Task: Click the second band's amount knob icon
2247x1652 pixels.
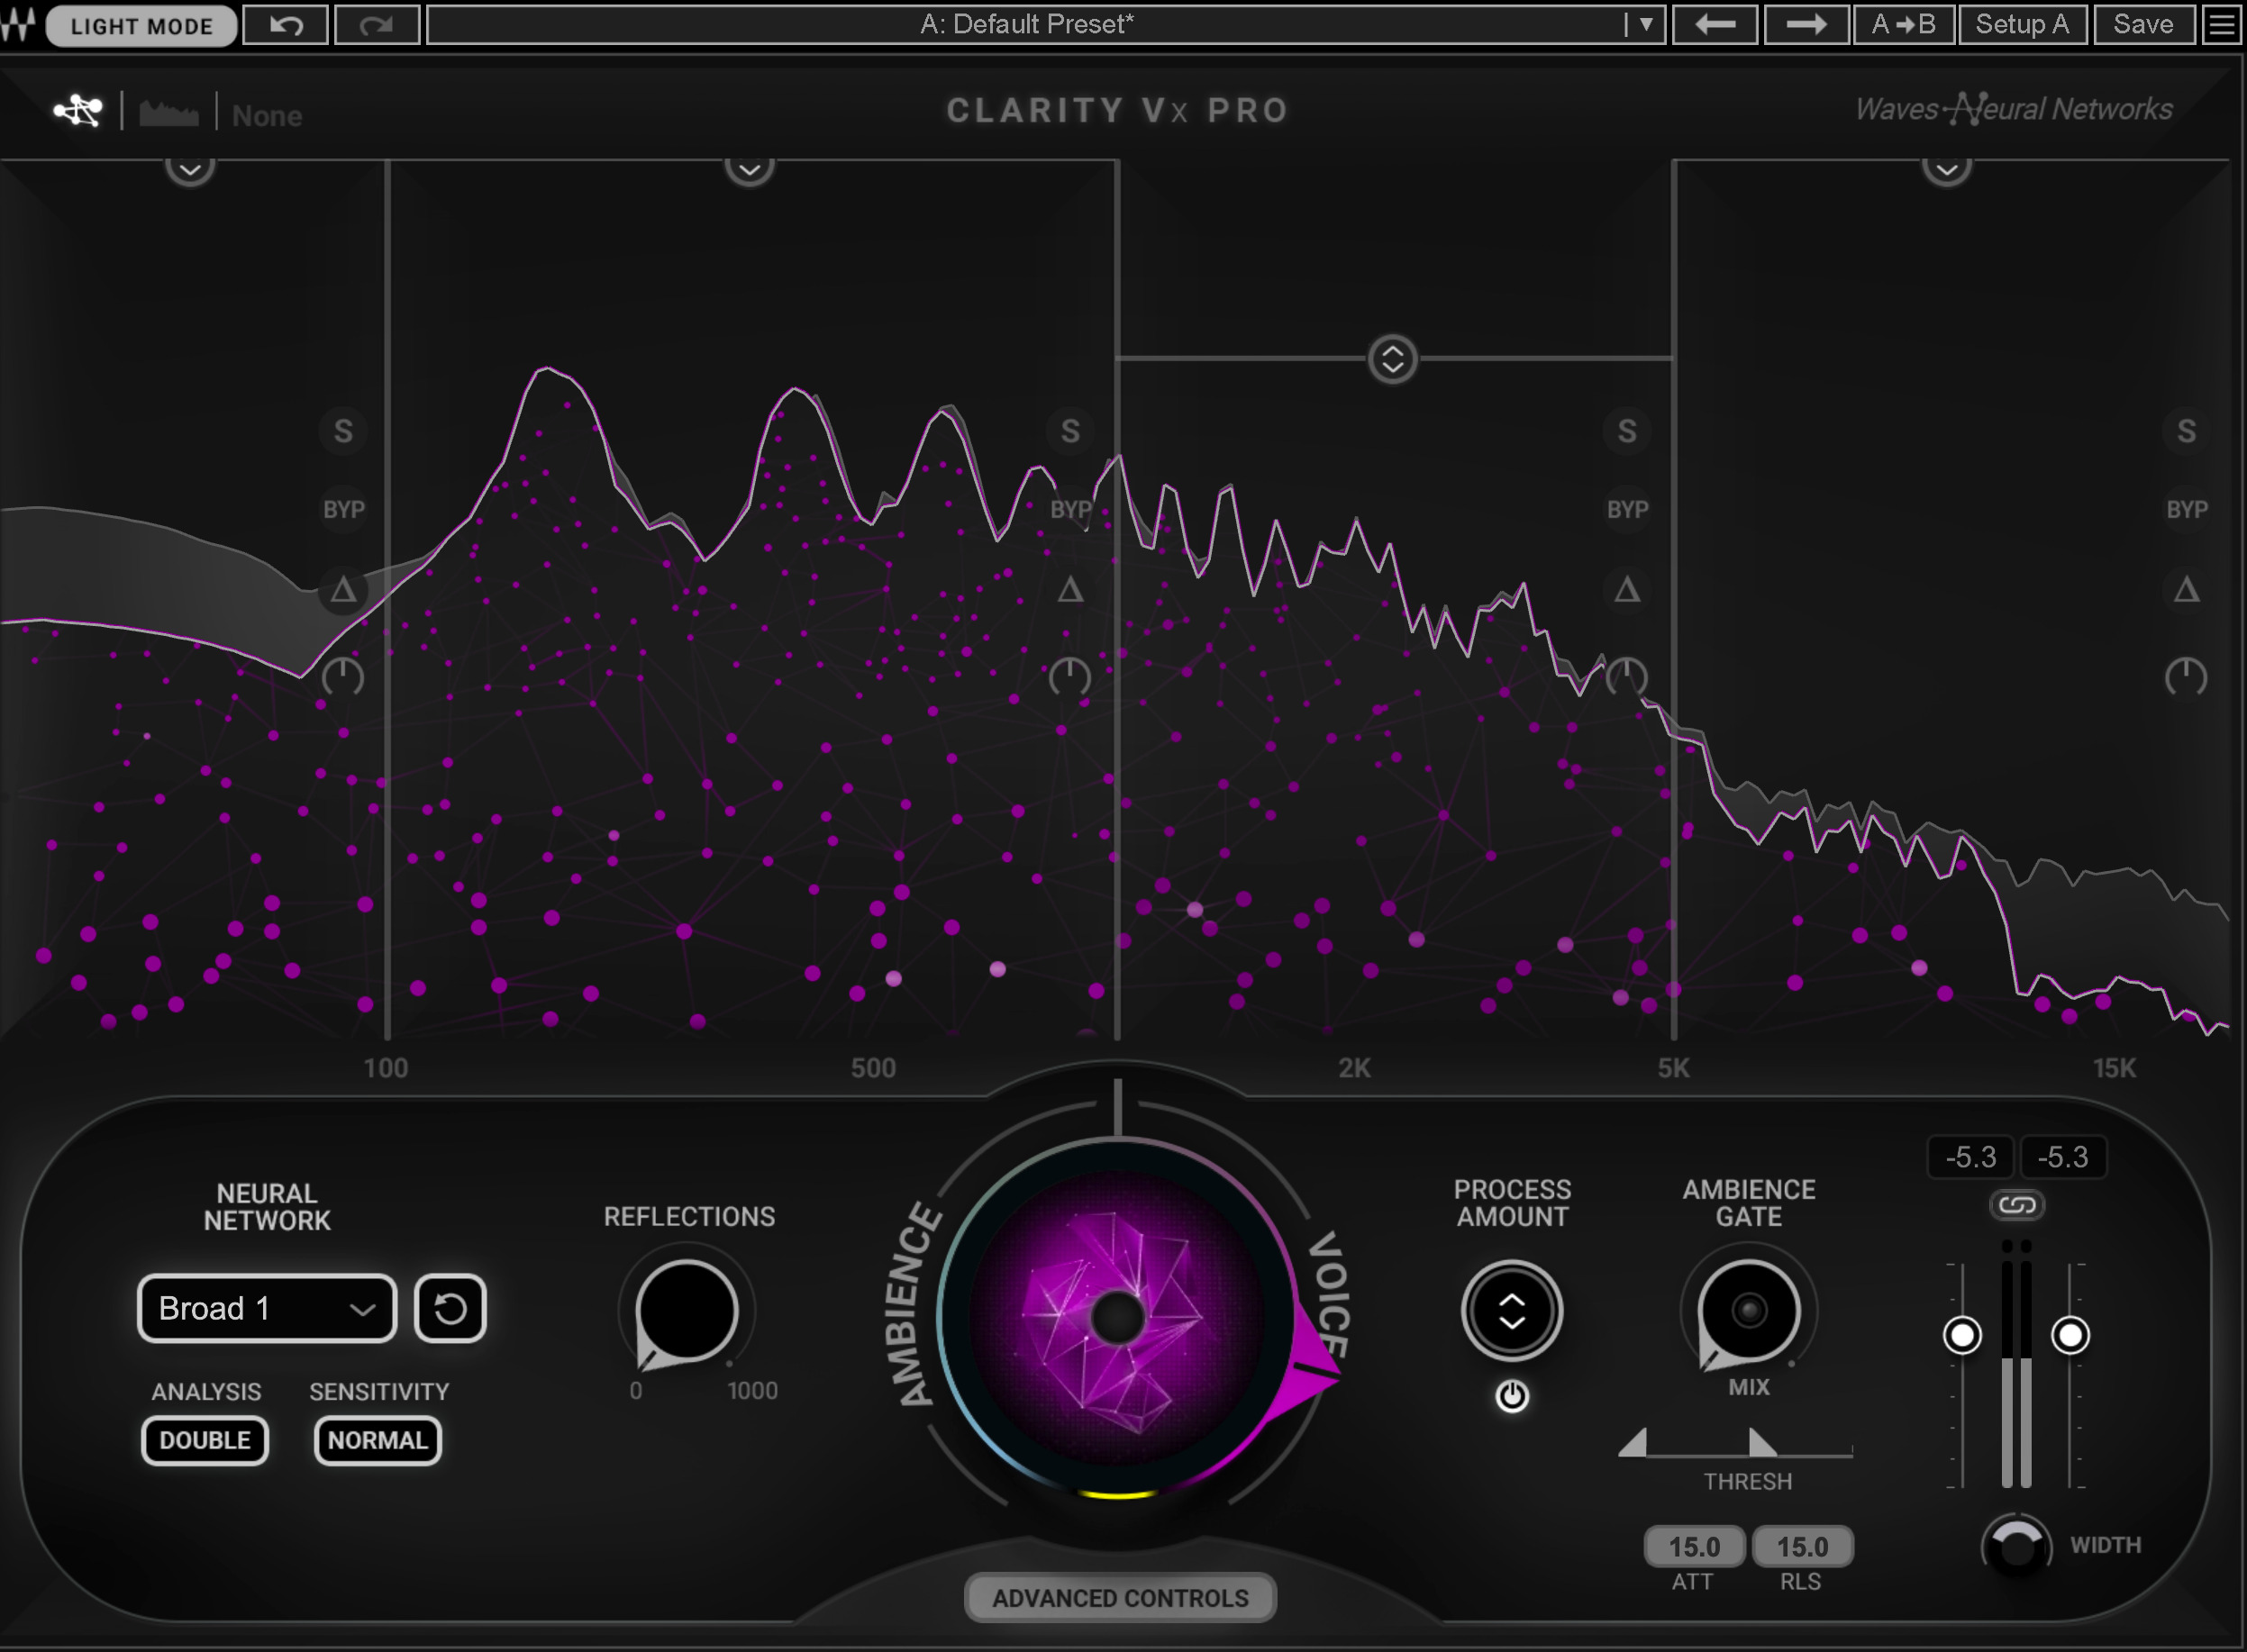Action: coord(1070,677)
